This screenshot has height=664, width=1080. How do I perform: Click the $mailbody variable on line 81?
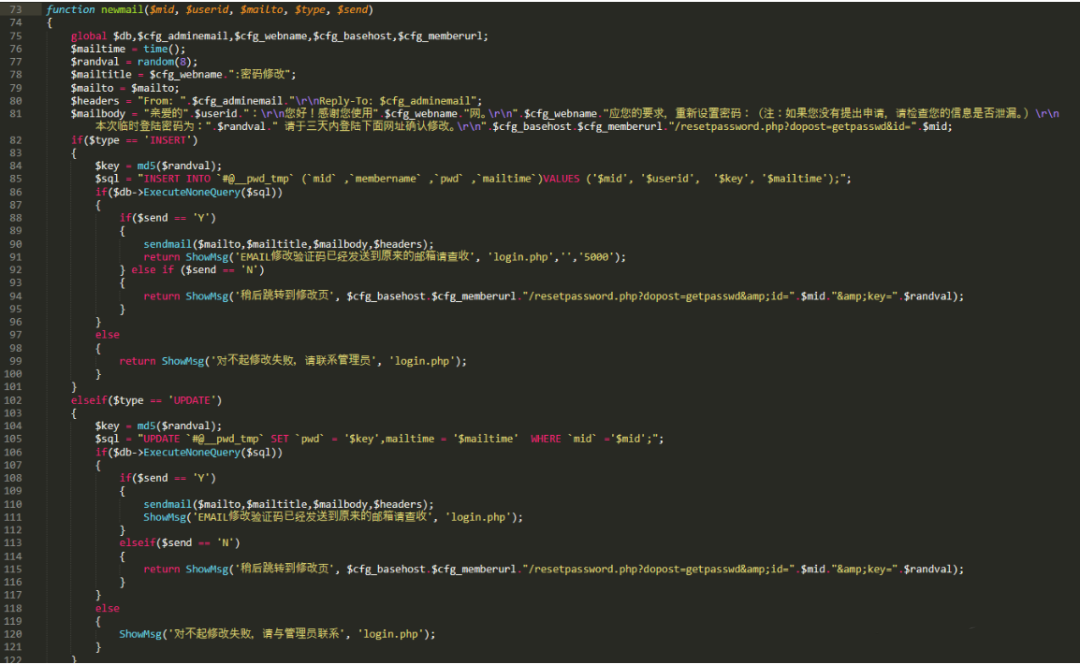click(x=97, y=114)
